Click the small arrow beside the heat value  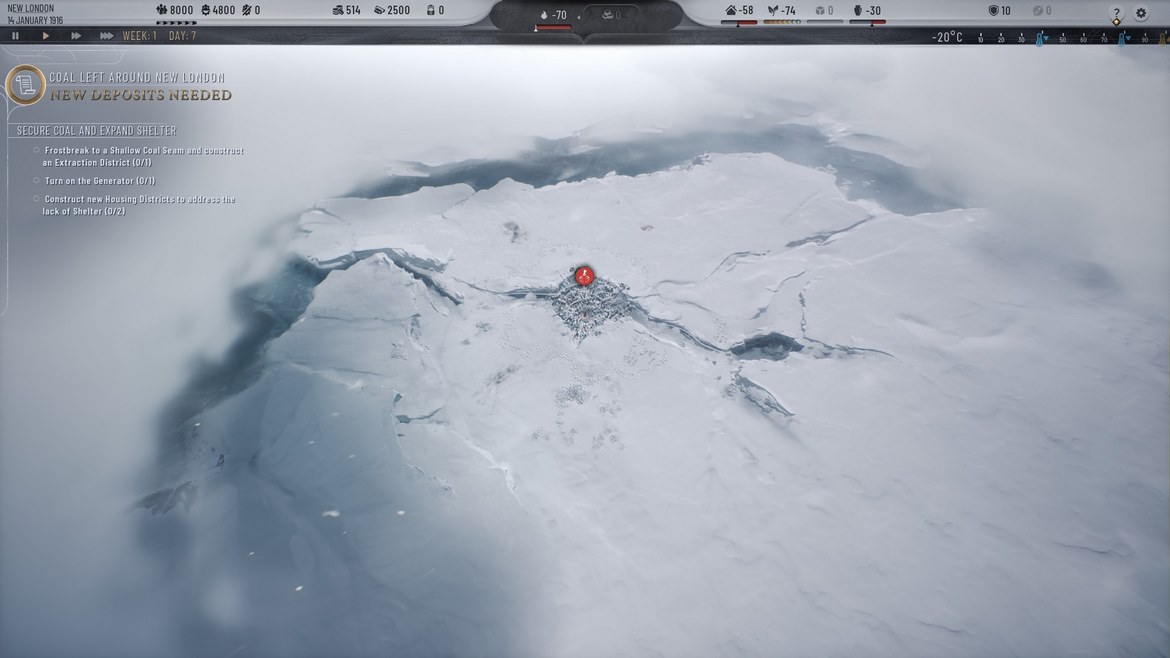(x=579, y=16)
